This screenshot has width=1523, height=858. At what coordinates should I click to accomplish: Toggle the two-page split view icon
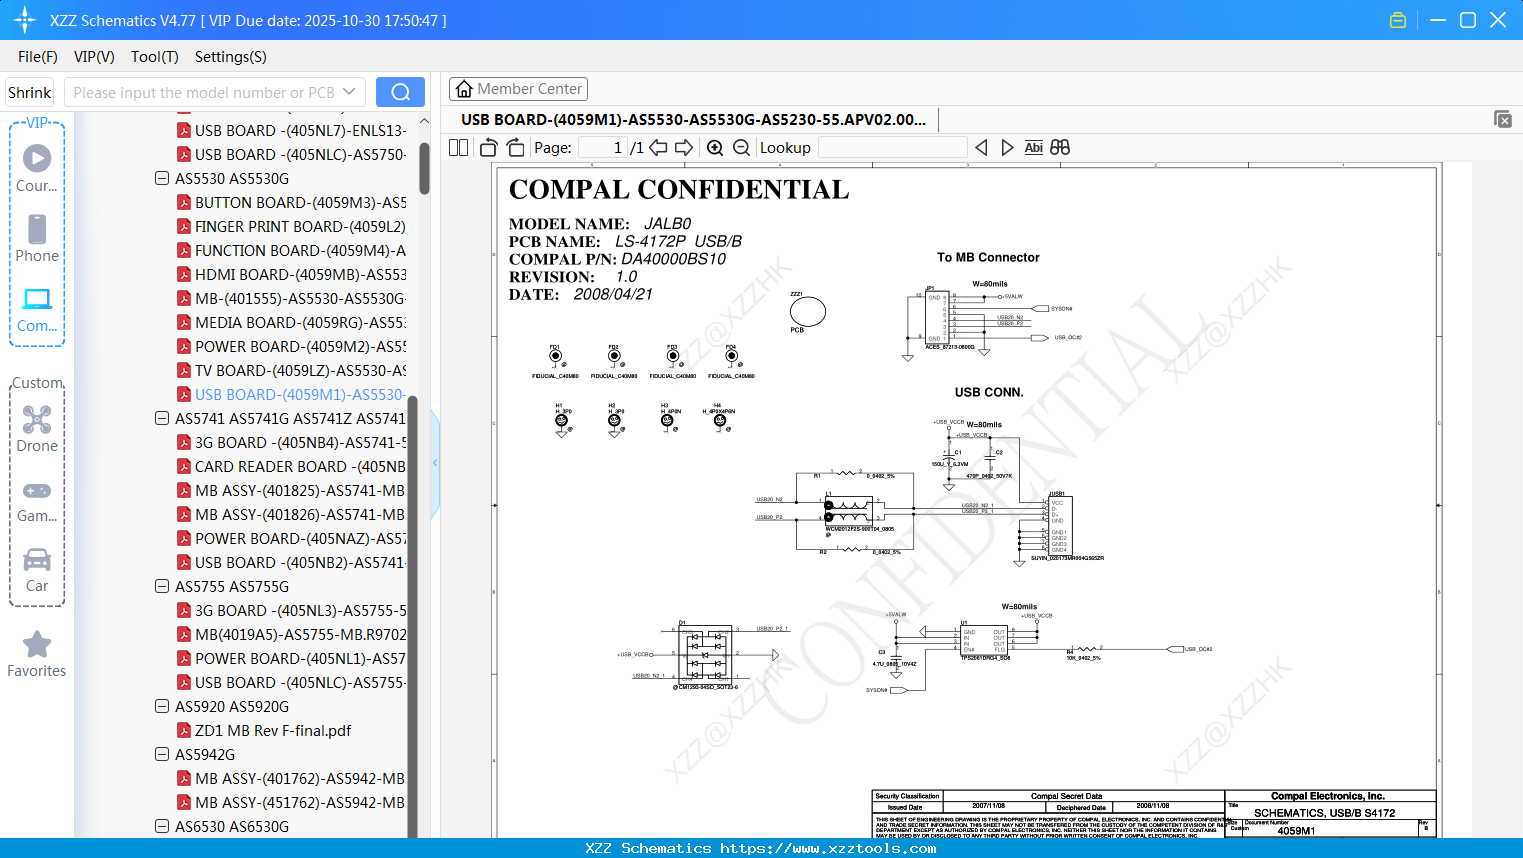pos(459,148)
